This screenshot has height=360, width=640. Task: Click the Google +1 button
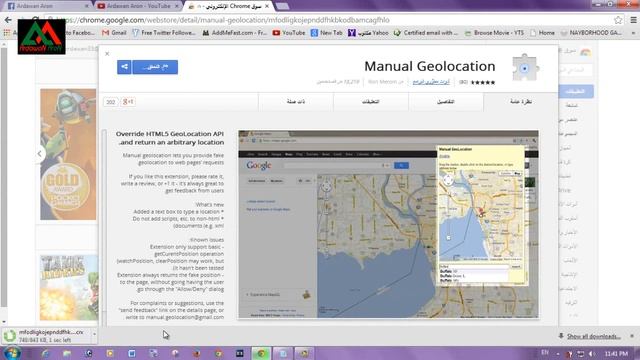(129, 102)
